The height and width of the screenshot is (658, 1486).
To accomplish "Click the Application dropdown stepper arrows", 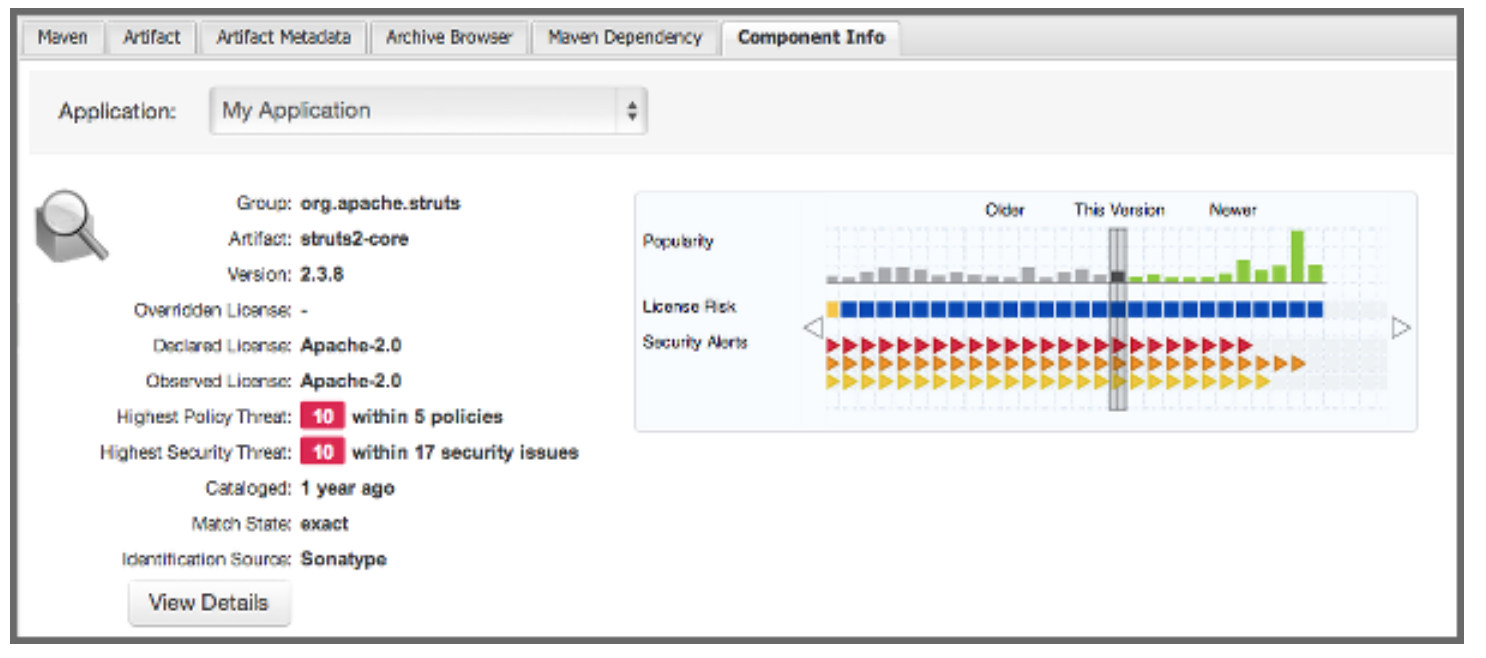I will coord(631,111).
